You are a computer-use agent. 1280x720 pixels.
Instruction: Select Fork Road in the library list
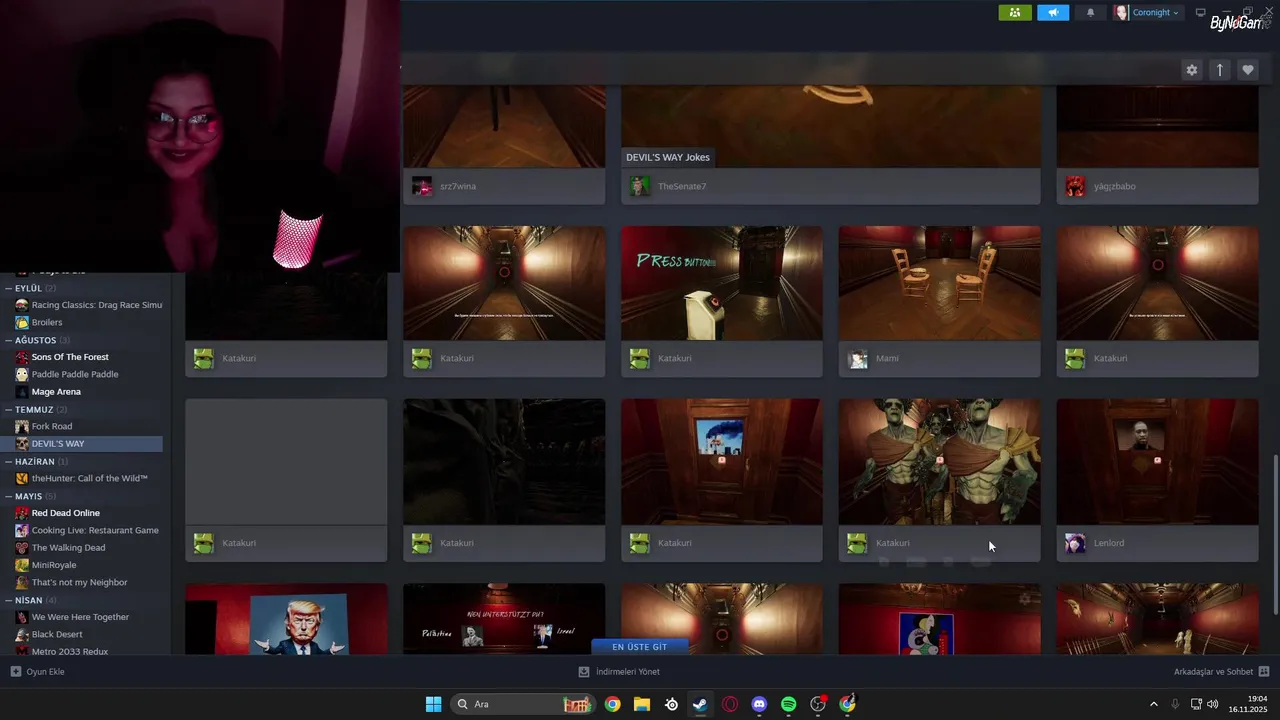[88, 426]
